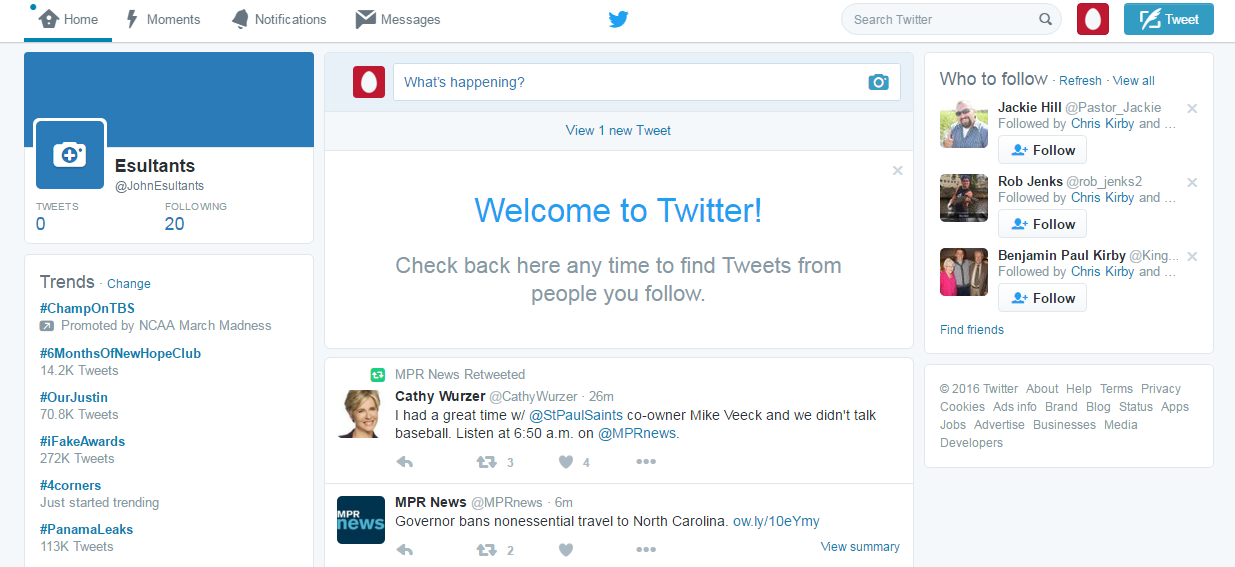The height and width of the screenshot is (567, 1235).
Task: Click View summary on MPR News tweet
Action: point(860,547)
